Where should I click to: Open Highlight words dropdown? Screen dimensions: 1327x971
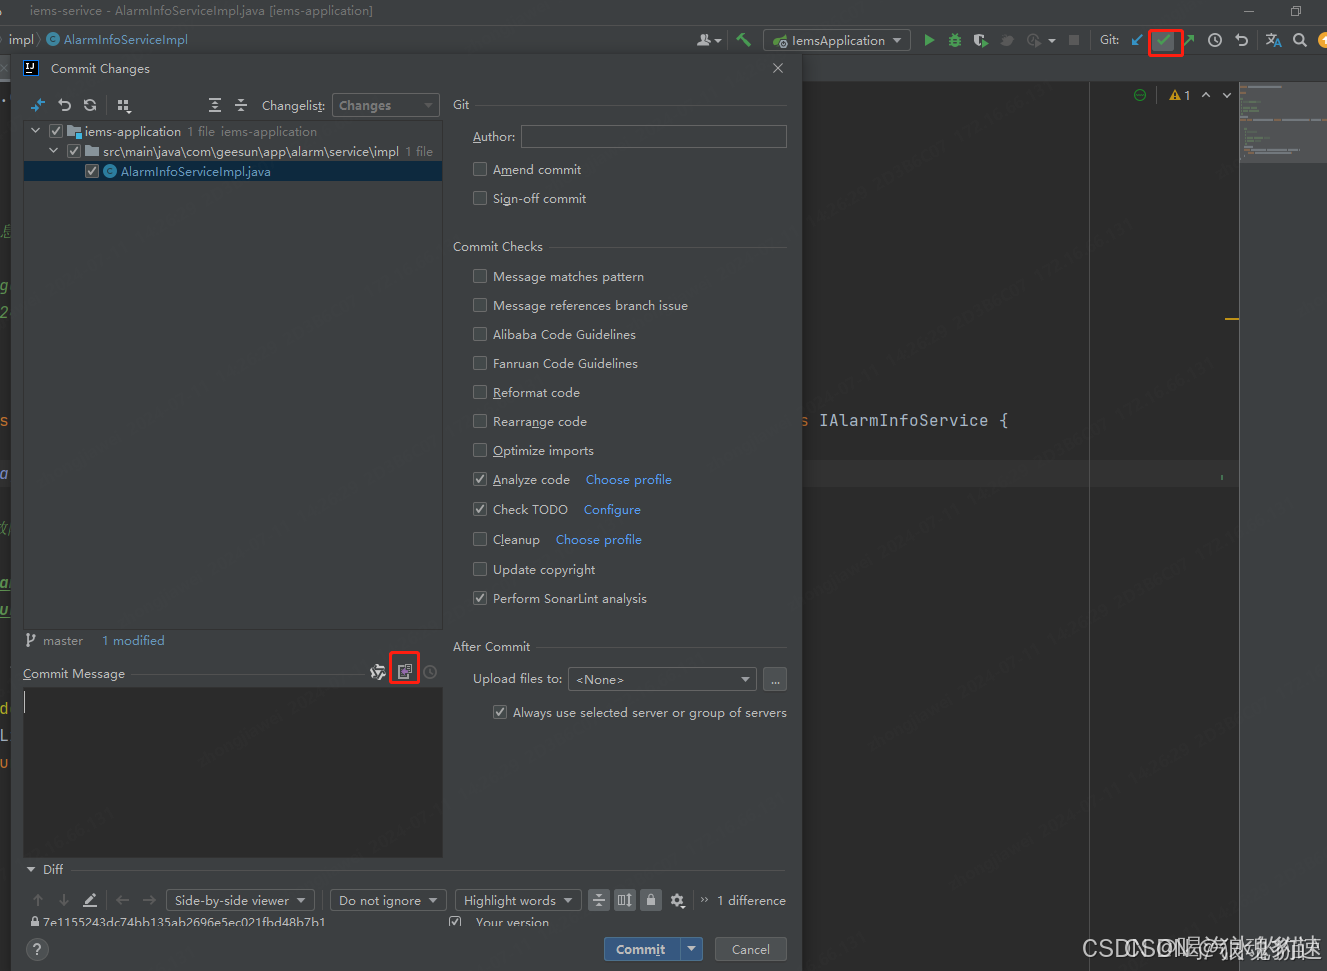click(518, 900)
